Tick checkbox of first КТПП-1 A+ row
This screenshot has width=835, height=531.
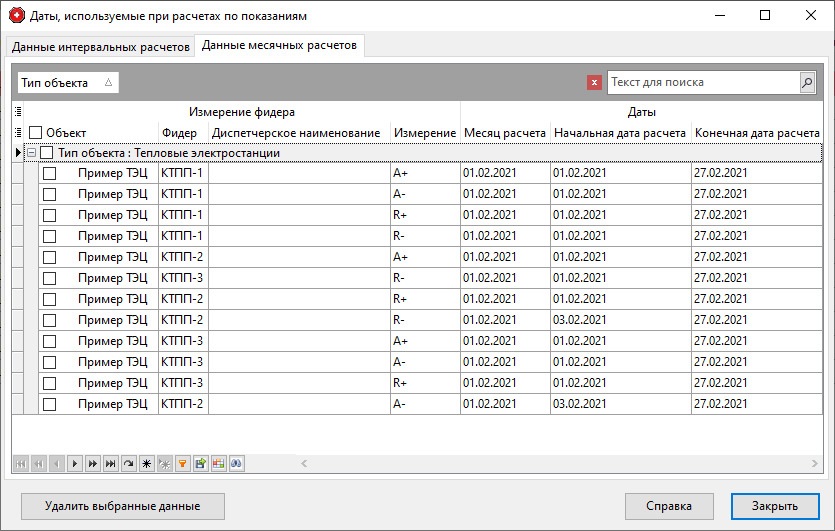click(x=49, y=173)
